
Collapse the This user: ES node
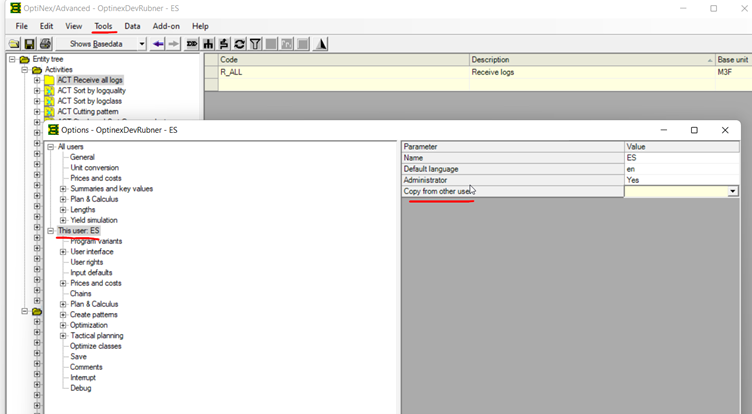(50, 231)
